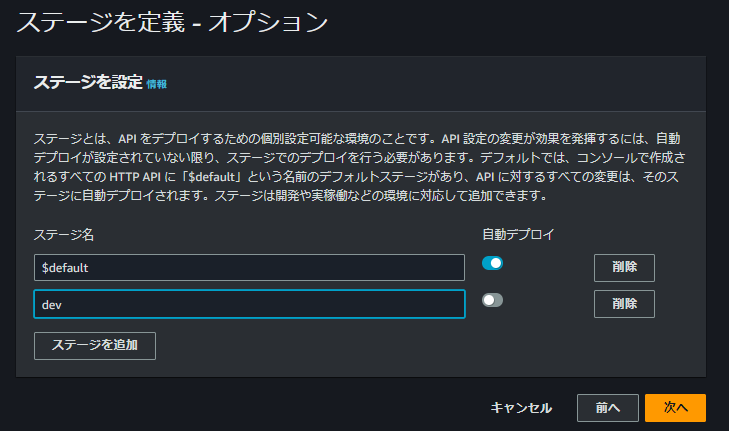Click the ステージを追加 button
This screenshot has width=729, height=431.
[95, 345]
